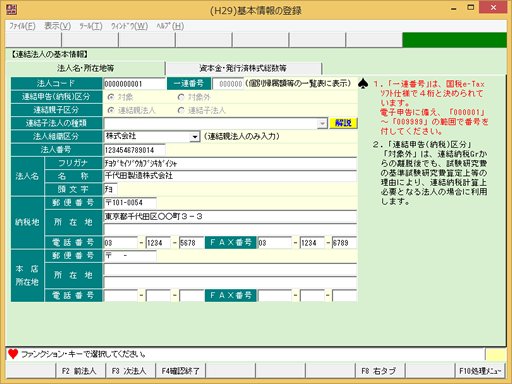Click F3 次法人 function button
This screenshot has height=384, width=512.
pos(130,371)
